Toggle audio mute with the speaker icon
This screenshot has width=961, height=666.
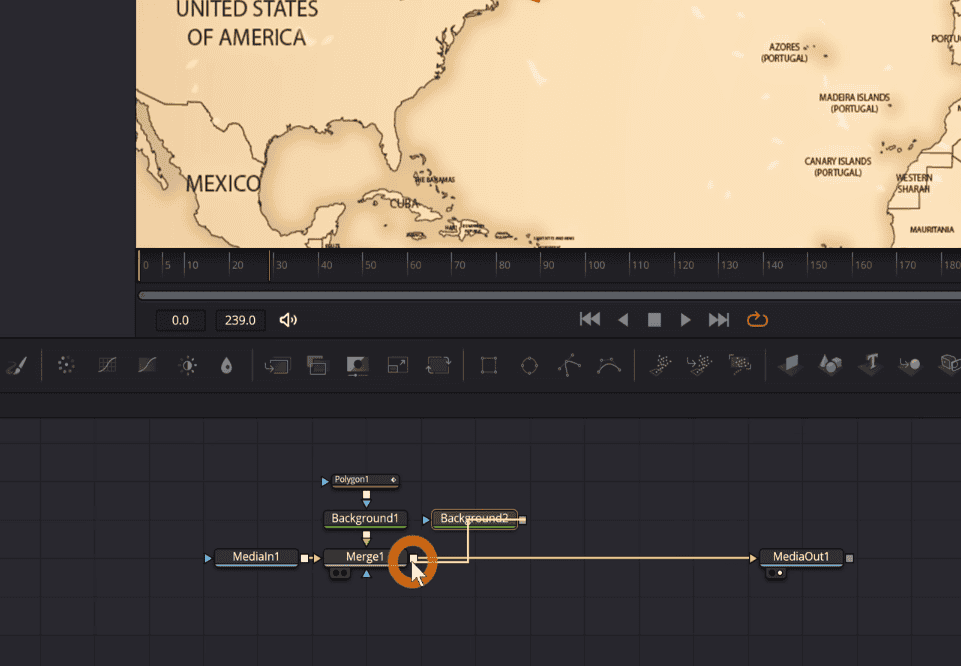pyautogui.click(x=288, y=320)
